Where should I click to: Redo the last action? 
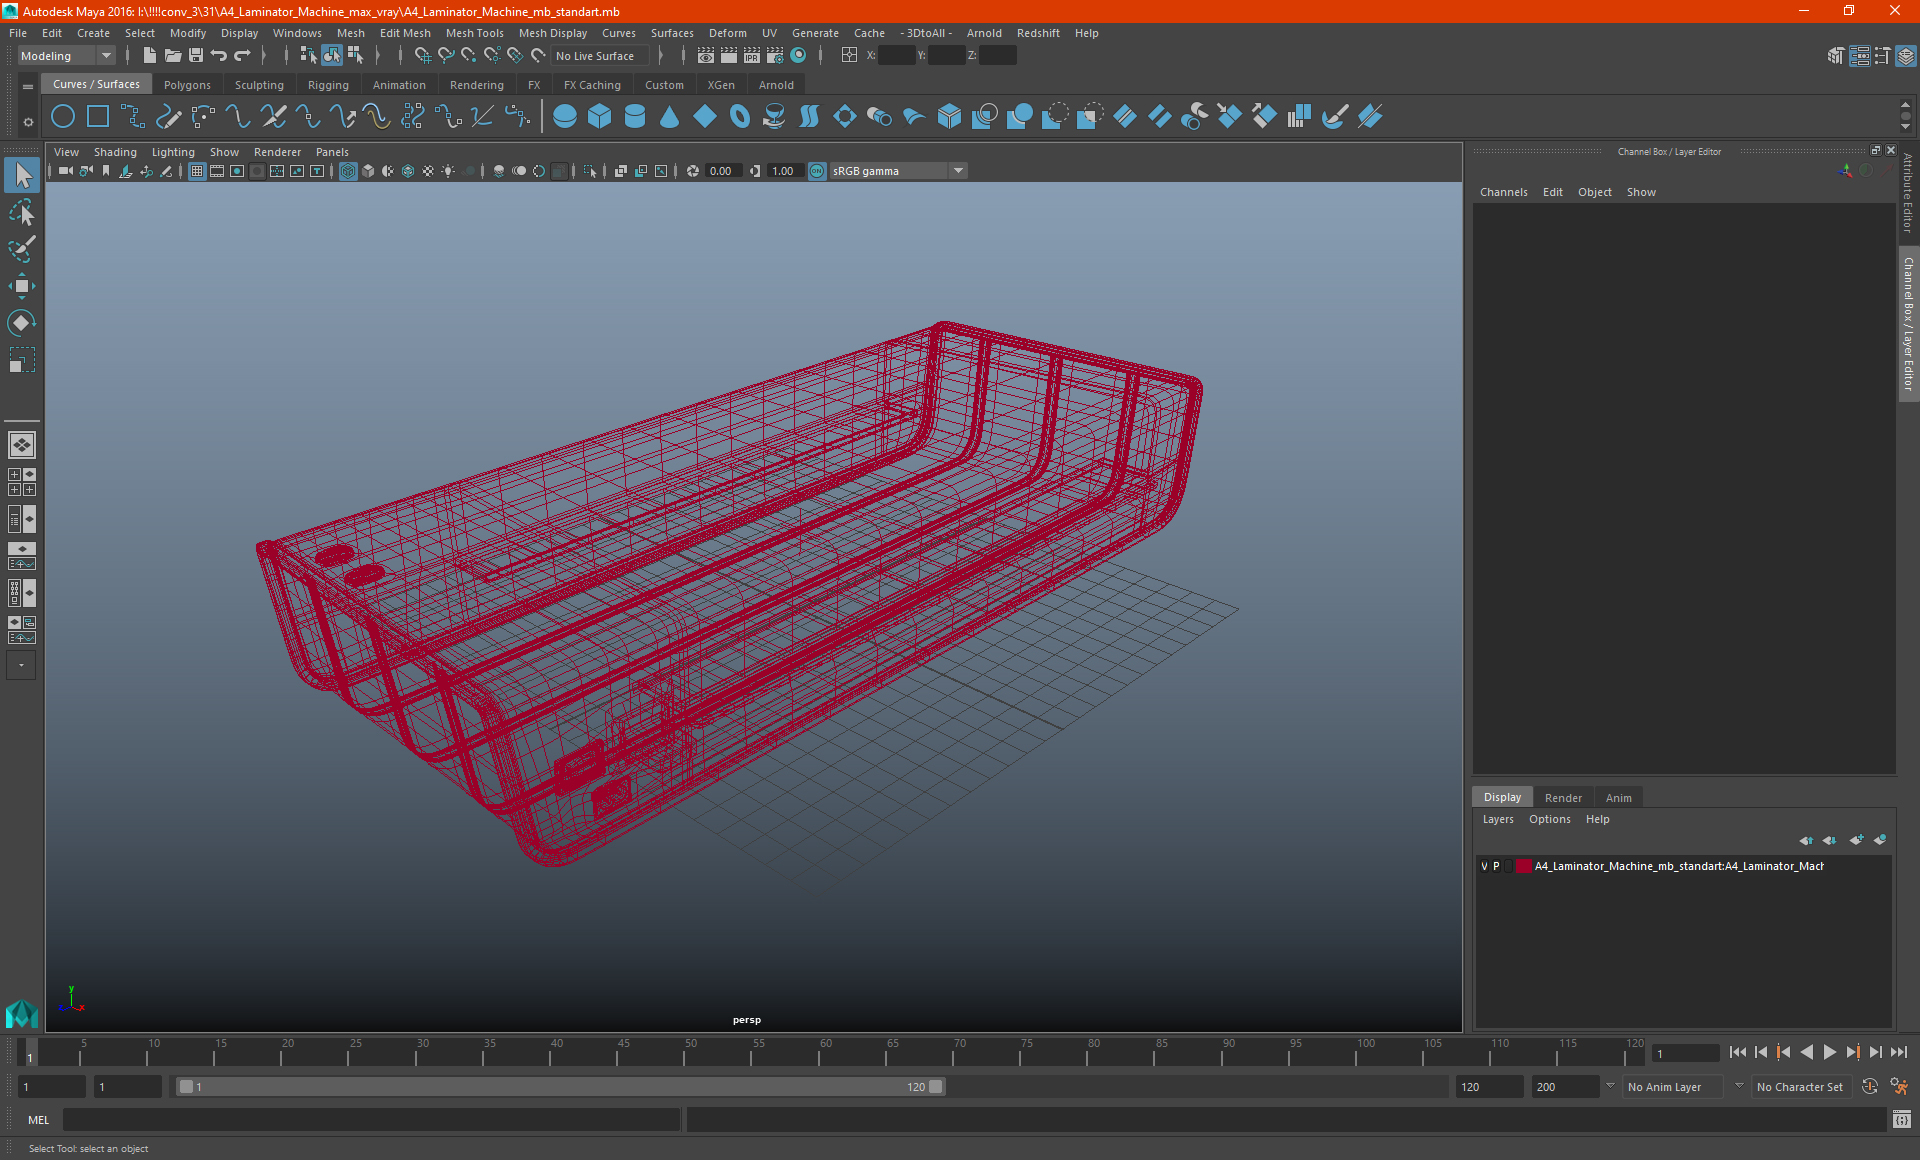(x=242, y=56)
